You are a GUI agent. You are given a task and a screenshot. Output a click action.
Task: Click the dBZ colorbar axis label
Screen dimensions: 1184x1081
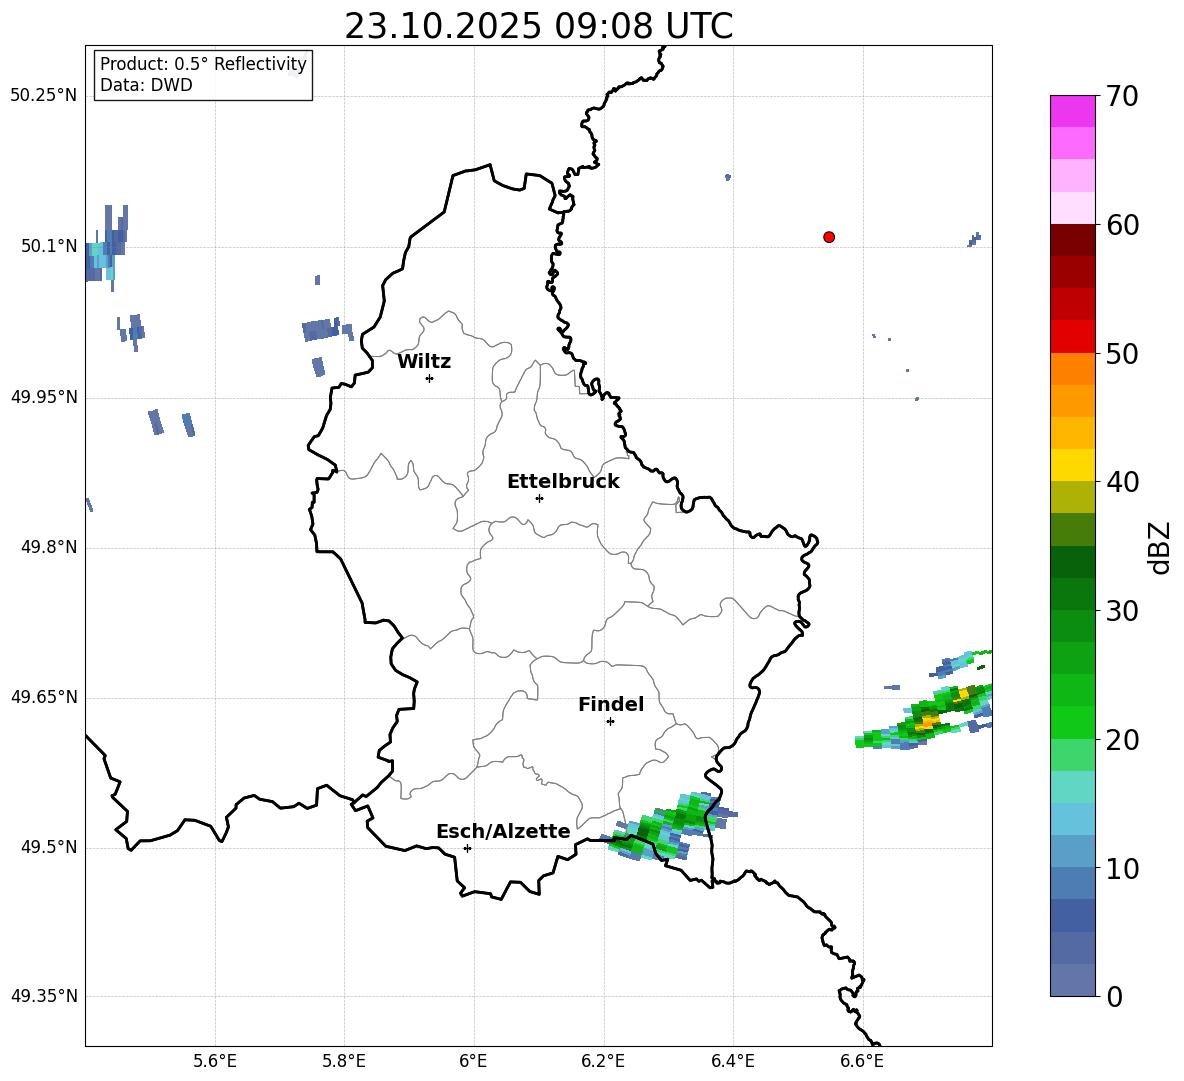[1160, 547]
